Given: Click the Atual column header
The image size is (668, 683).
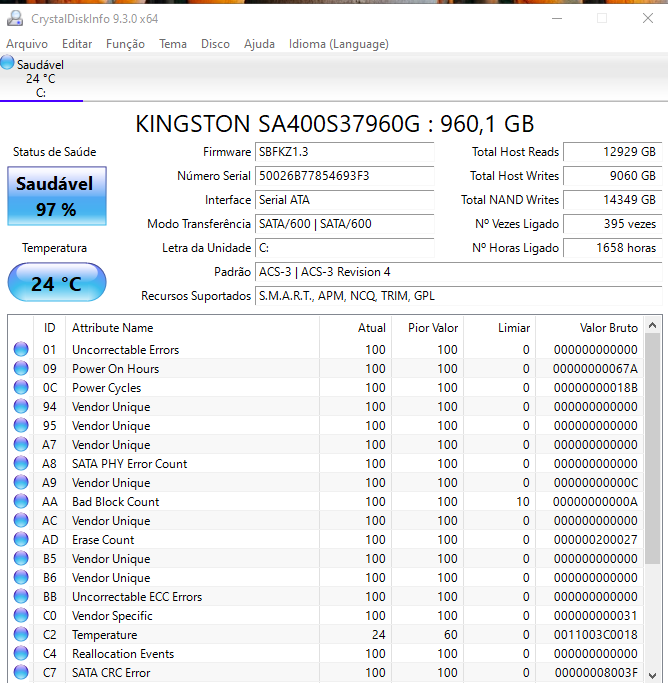Looking at the screenshot, I should click(x=355, y=328).
